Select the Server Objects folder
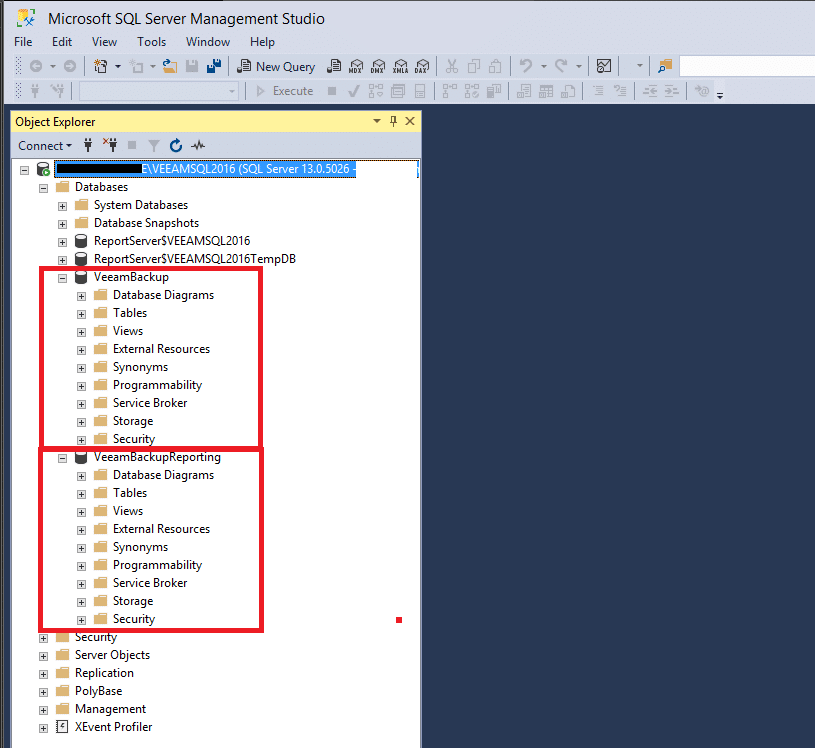Viewport: 815px width, 748px height. point(112,655)
